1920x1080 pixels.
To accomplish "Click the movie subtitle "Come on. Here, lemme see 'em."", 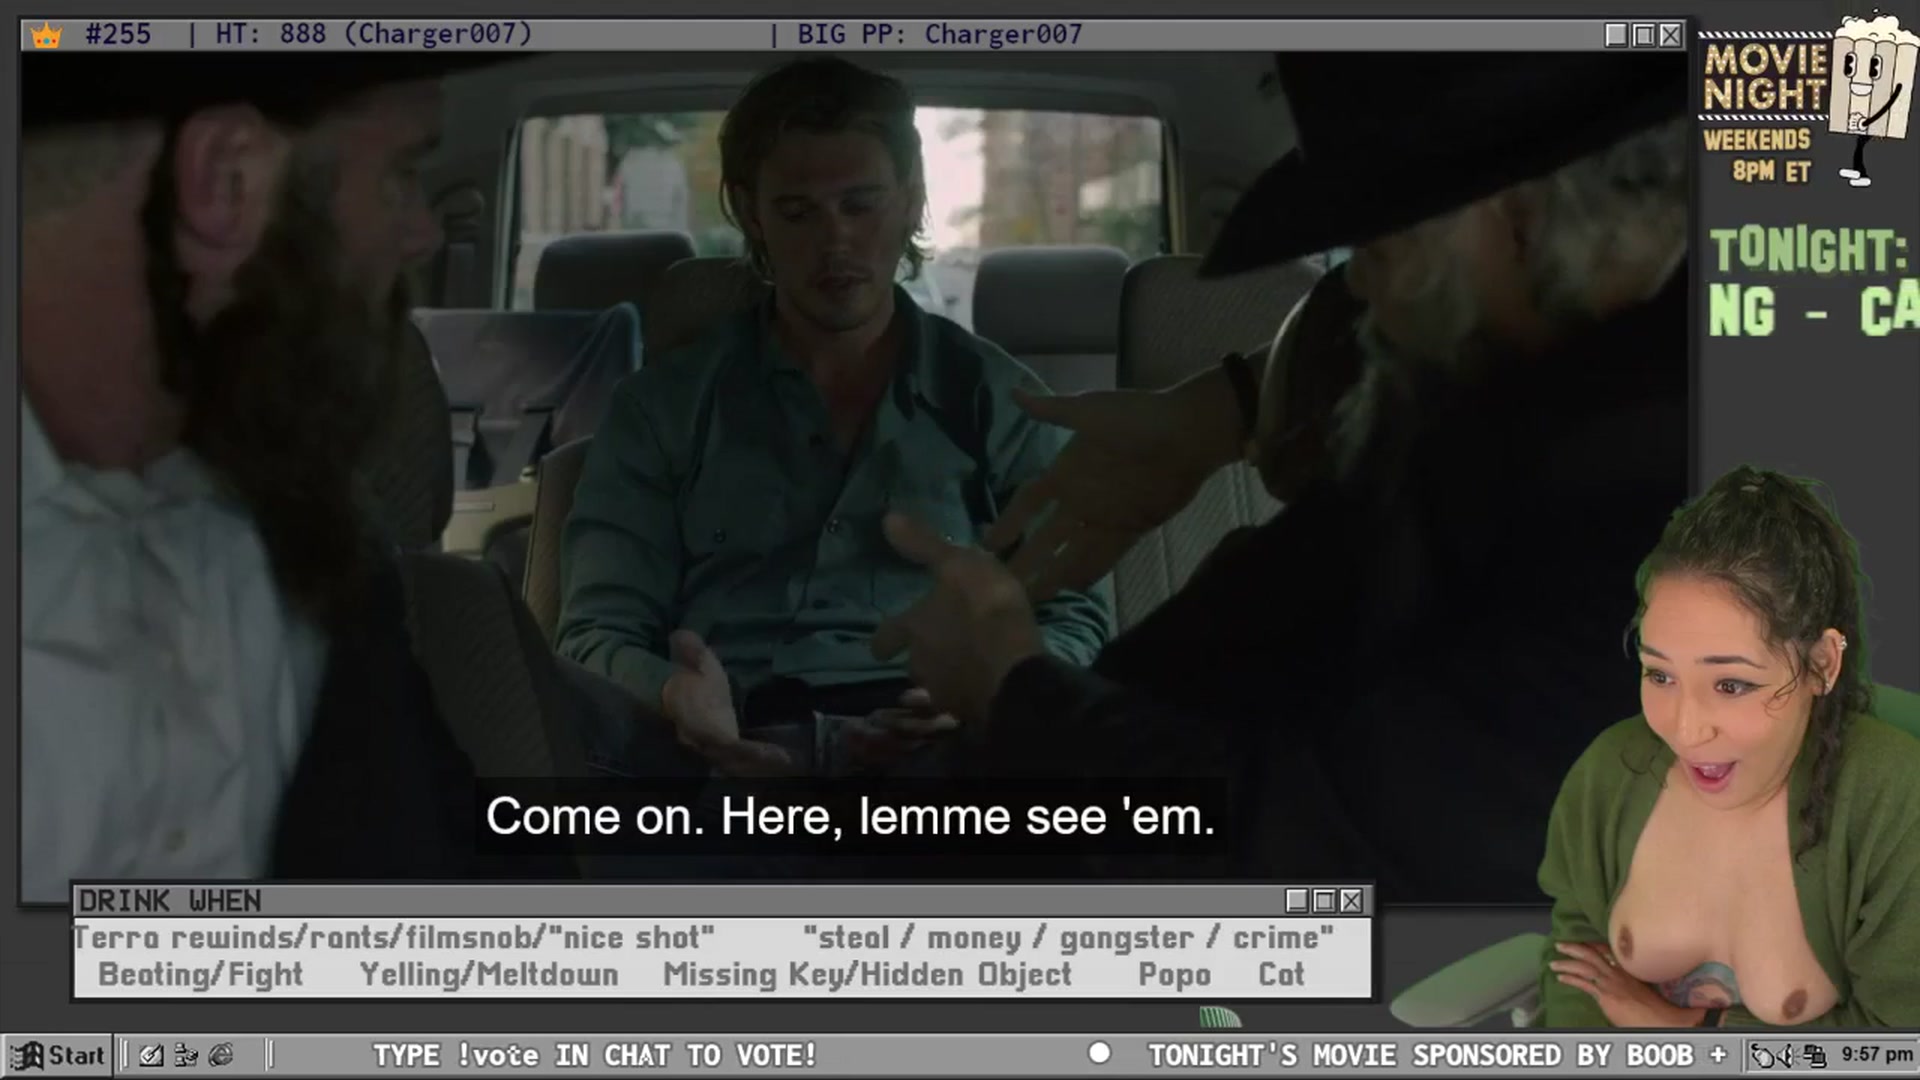I will 850,817.
